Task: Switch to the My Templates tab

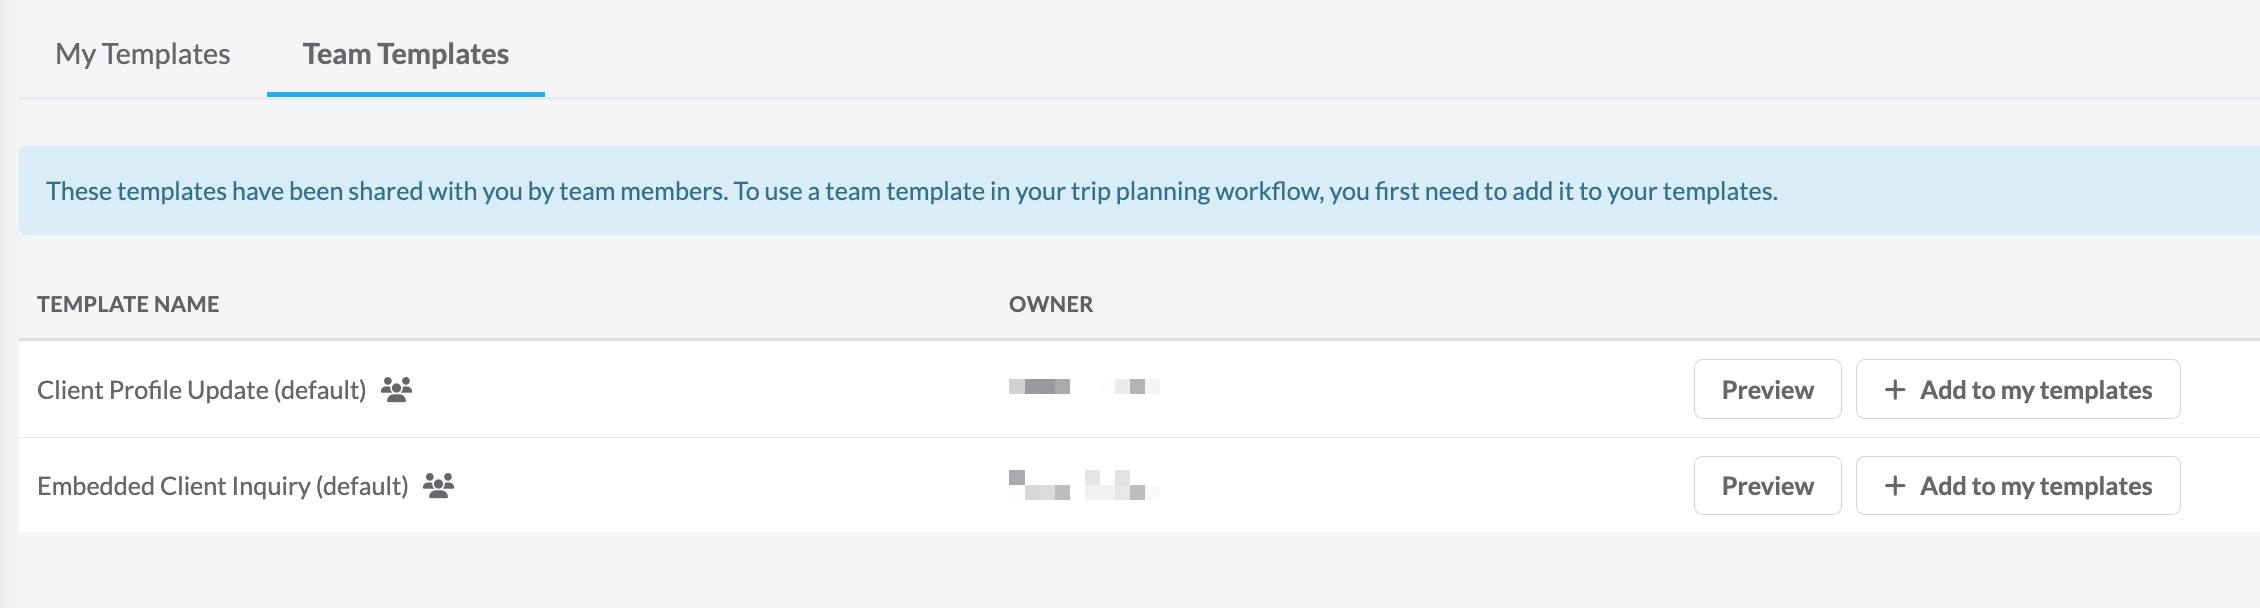Action: [x=143, y=54]
